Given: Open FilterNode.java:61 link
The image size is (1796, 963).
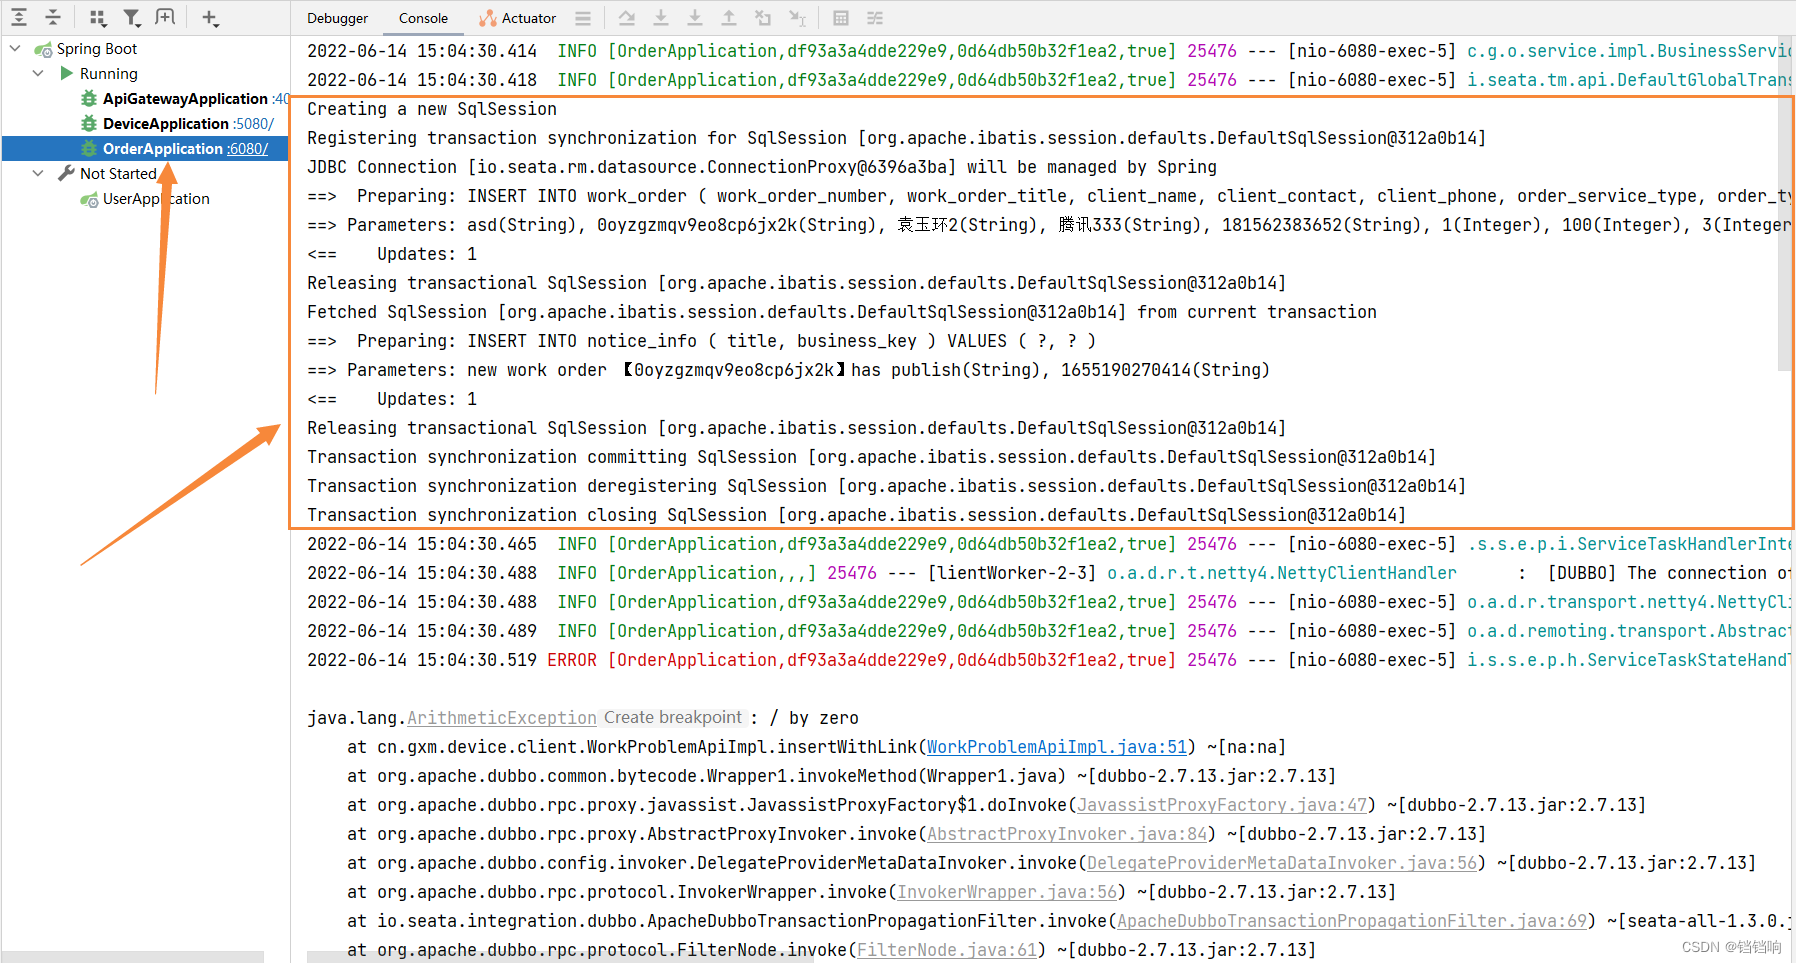Looking at the screenshot, I should (947, 950).
